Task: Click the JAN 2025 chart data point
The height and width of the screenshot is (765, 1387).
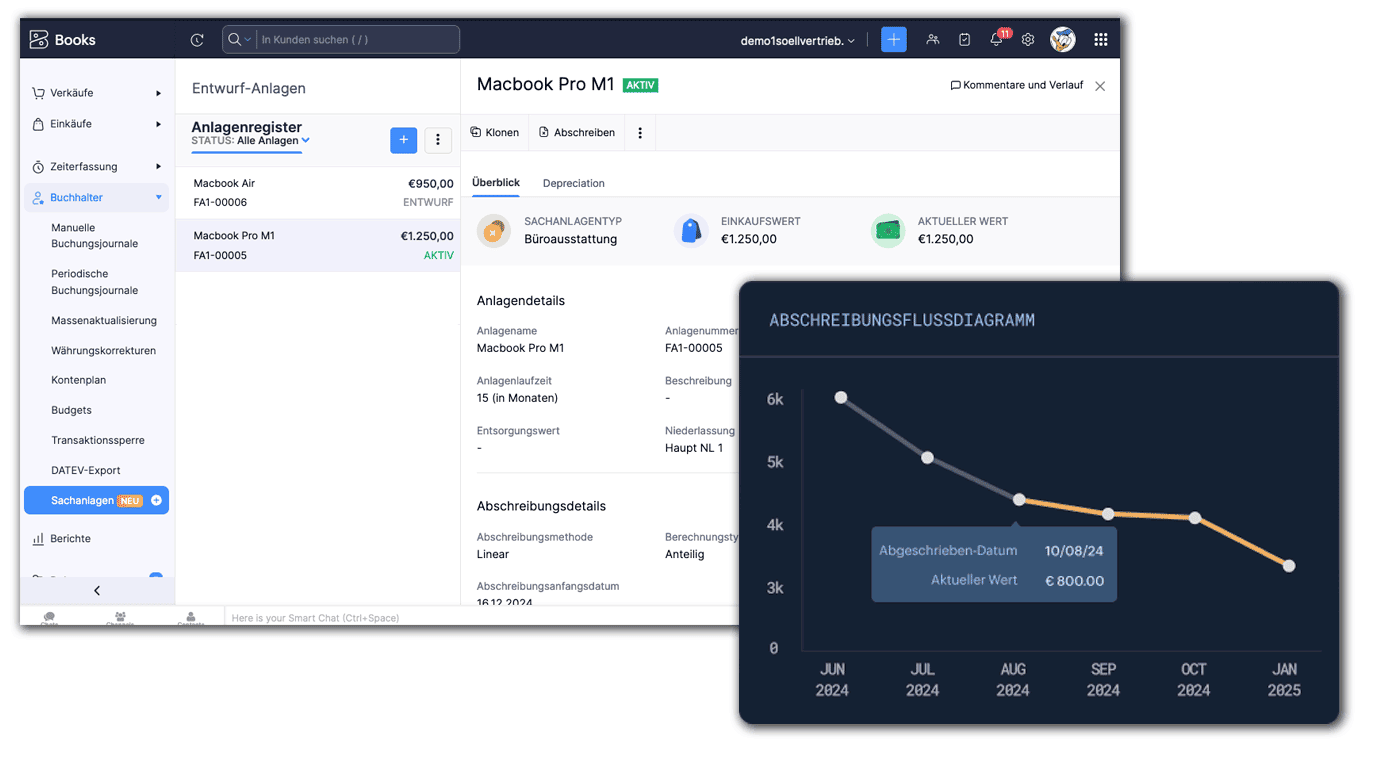Action: tap(1289, 566)
